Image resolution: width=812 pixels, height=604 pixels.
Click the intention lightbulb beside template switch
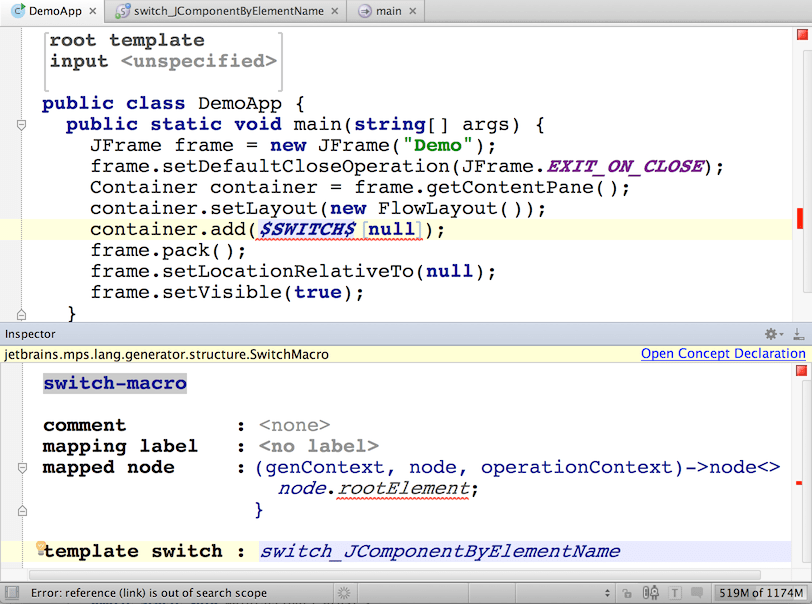click(x=41, y=548)
